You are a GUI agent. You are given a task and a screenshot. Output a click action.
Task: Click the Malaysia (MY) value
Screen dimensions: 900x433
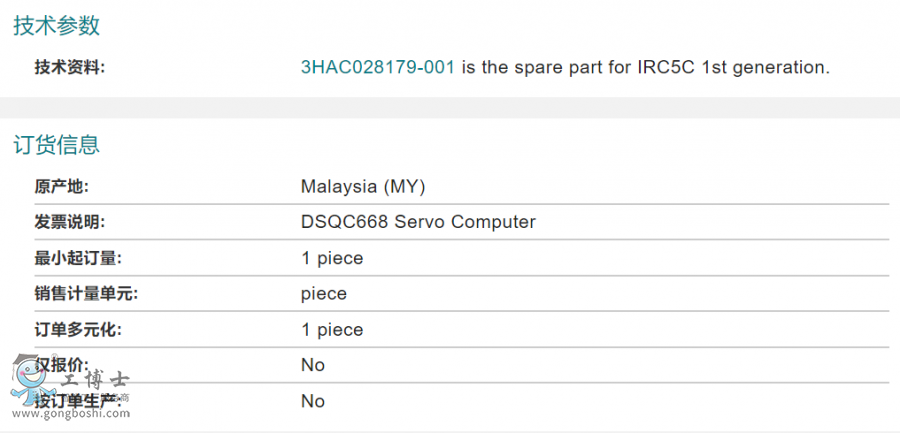(x=363, y=187)
